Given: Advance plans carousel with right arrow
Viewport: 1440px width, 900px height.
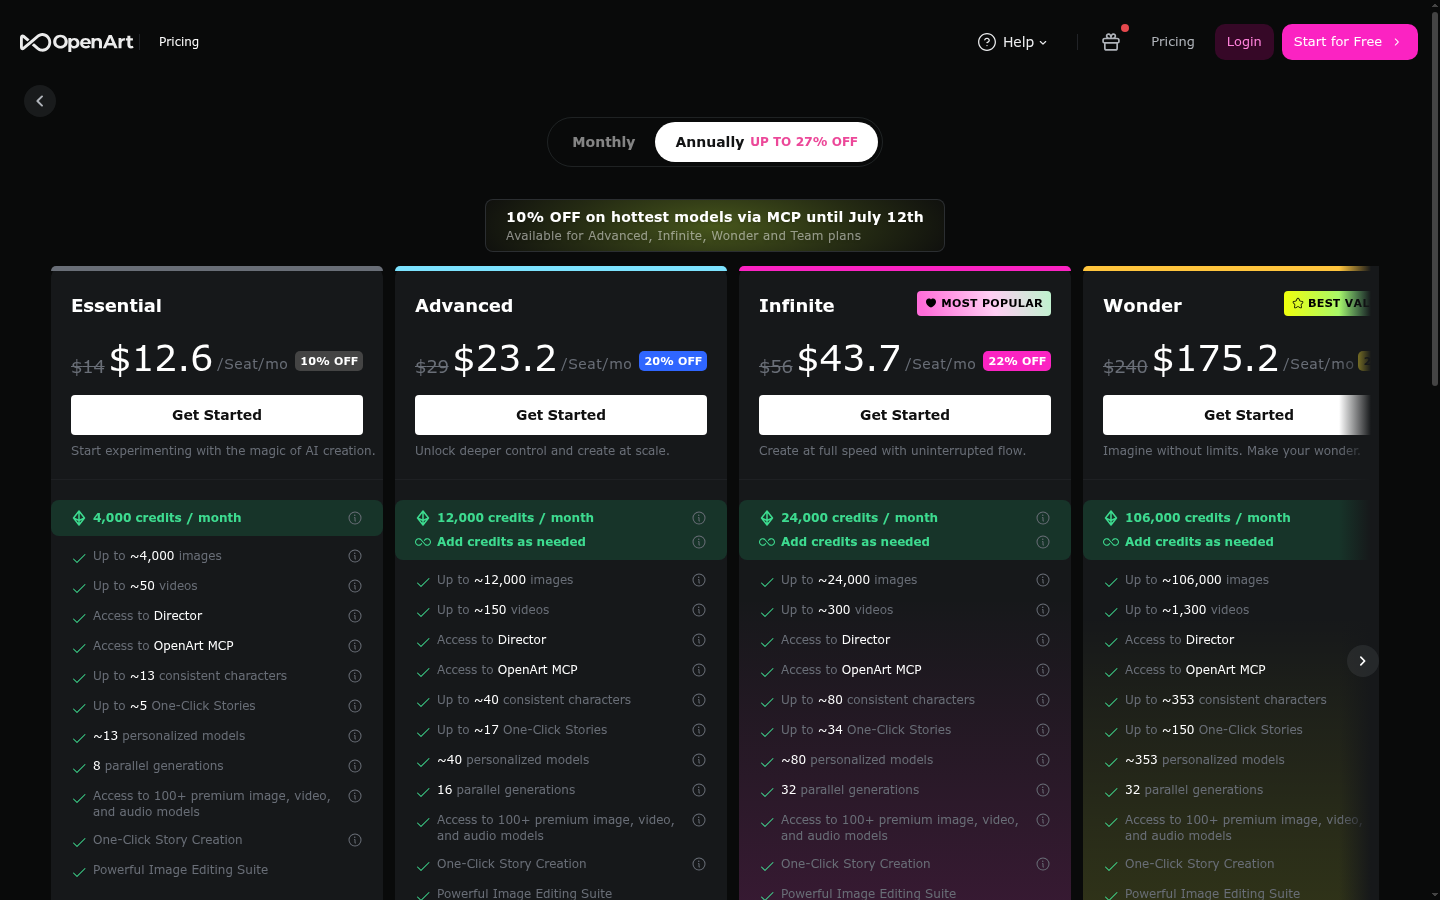Looking at the screenshot, I should point(1362,661).
